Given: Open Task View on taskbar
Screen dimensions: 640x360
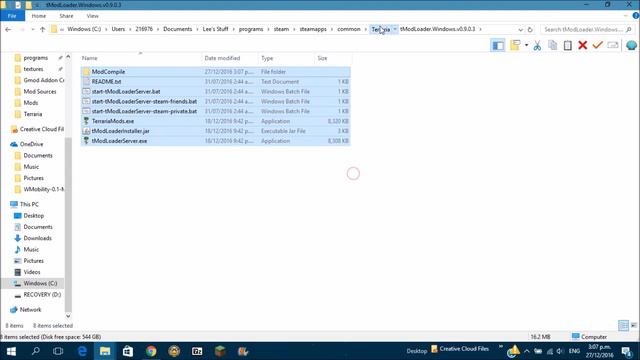Looking at the screenshot, I should pyautogui.click(x=58, y=351).
